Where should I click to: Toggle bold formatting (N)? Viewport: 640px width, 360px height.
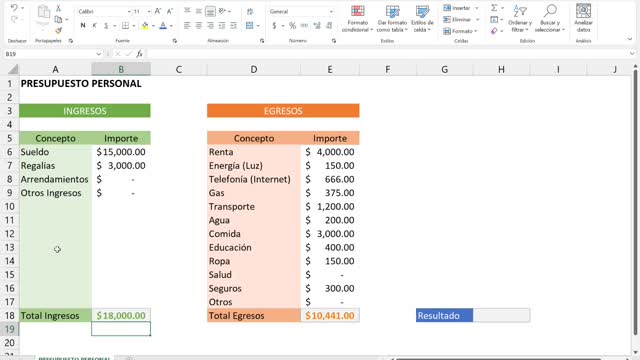tap(83, 26)
